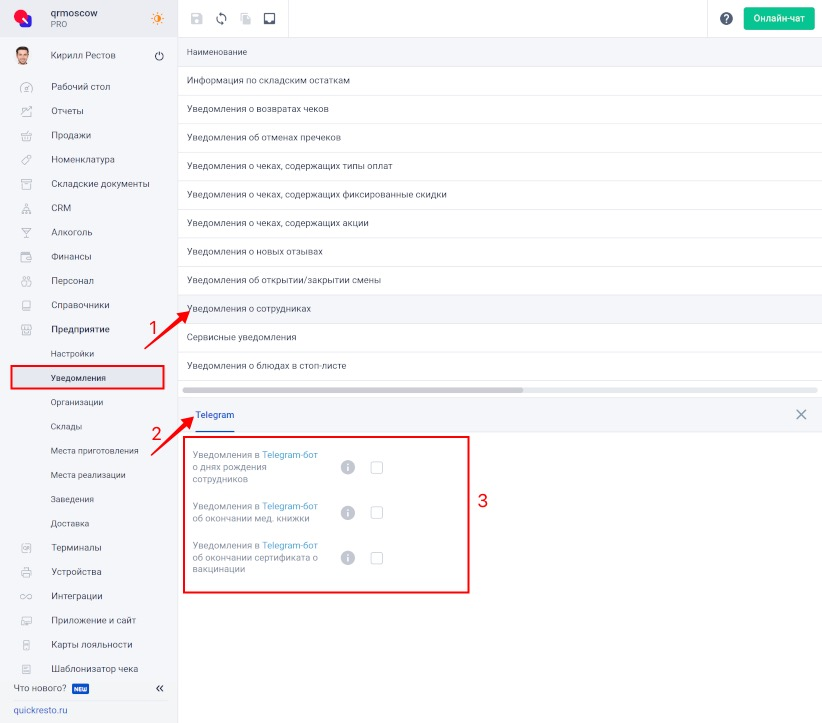Image resolution: width=822 pixels, height=723 pixels.
Task: Select row Информация по складским остаткам
Action: pyautogui.click(x=500, y=81)
